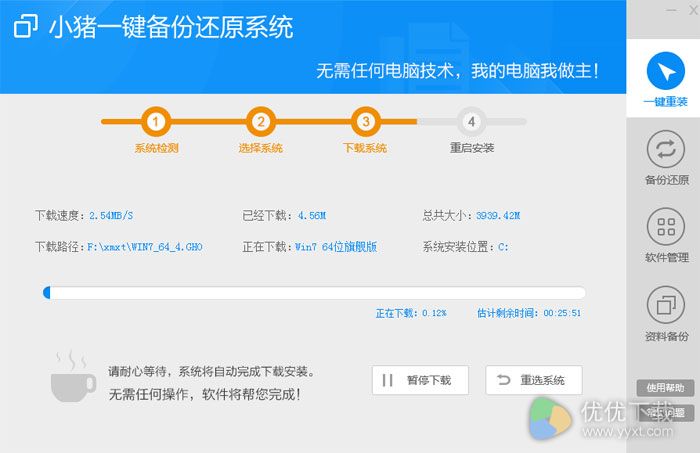
Task: Click downloaded amount 4.56M
Action: click(312, 216)
